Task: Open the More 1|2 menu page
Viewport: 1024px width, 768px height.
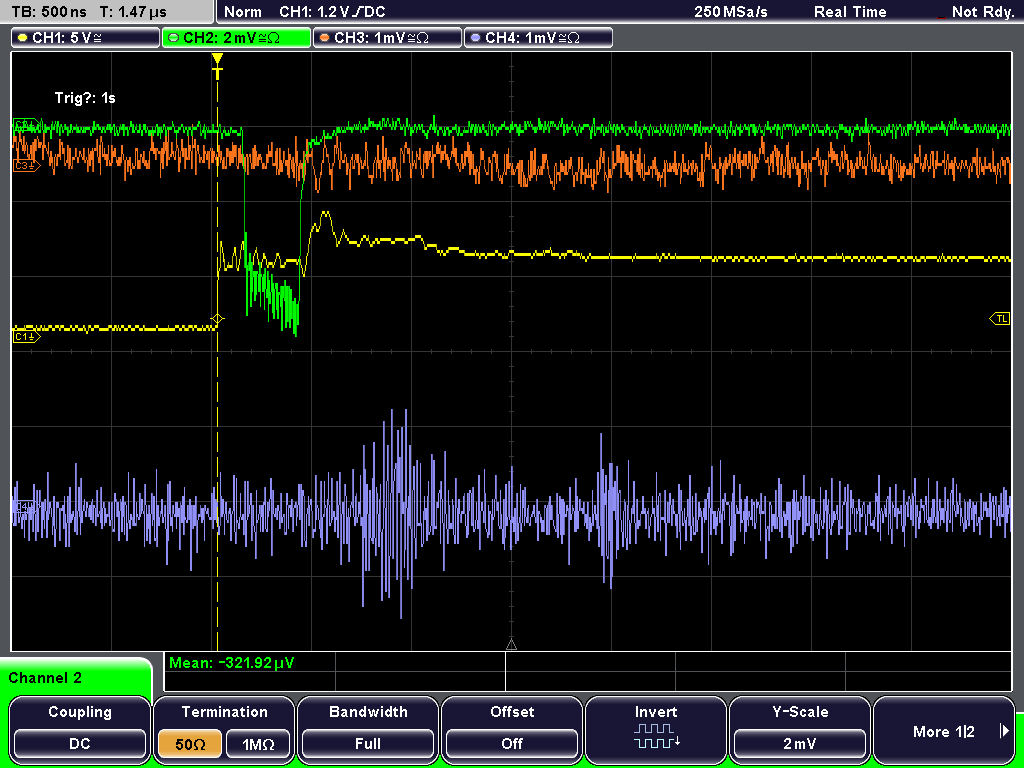Action: coord(944,728)
